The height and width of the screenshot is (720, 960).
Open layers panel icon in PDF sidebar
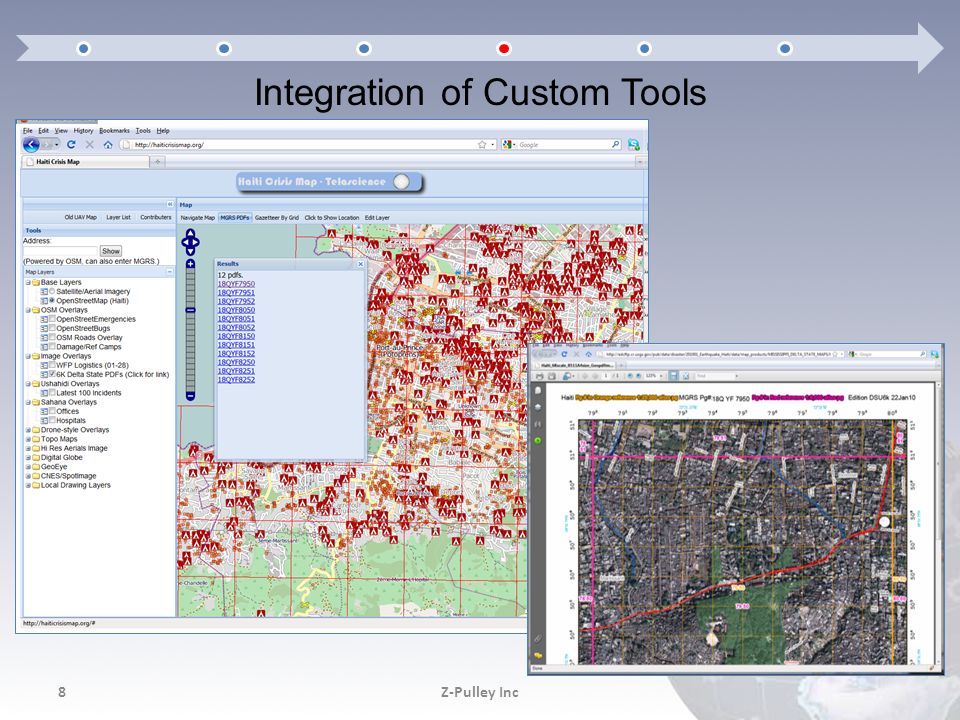click(x=538, y=407)
